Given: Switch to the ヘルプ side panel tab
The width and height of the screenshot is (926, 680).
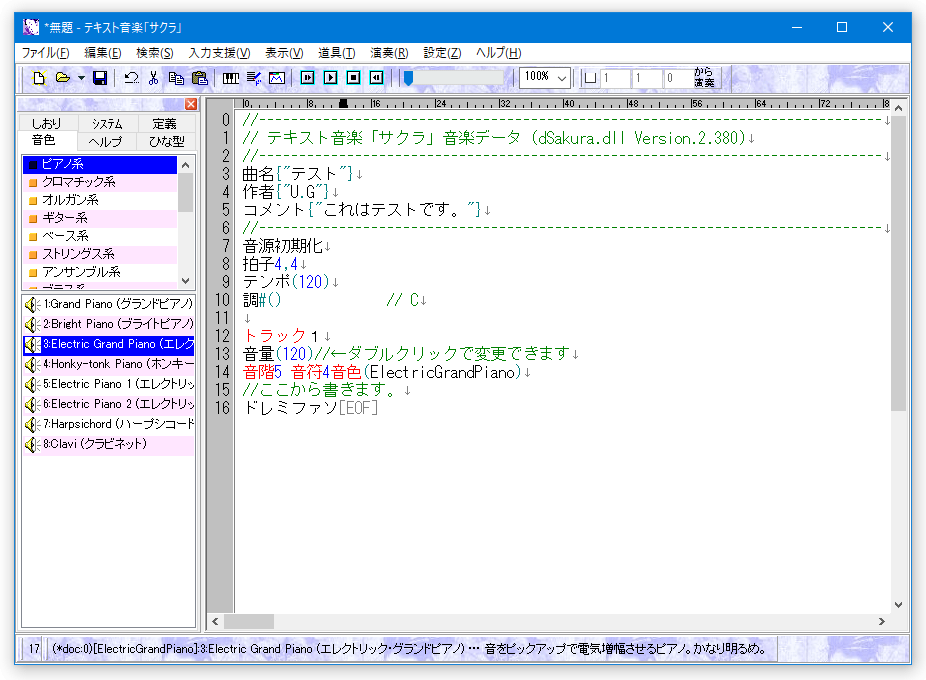Looking at the screenshot, I should point(105,142).
